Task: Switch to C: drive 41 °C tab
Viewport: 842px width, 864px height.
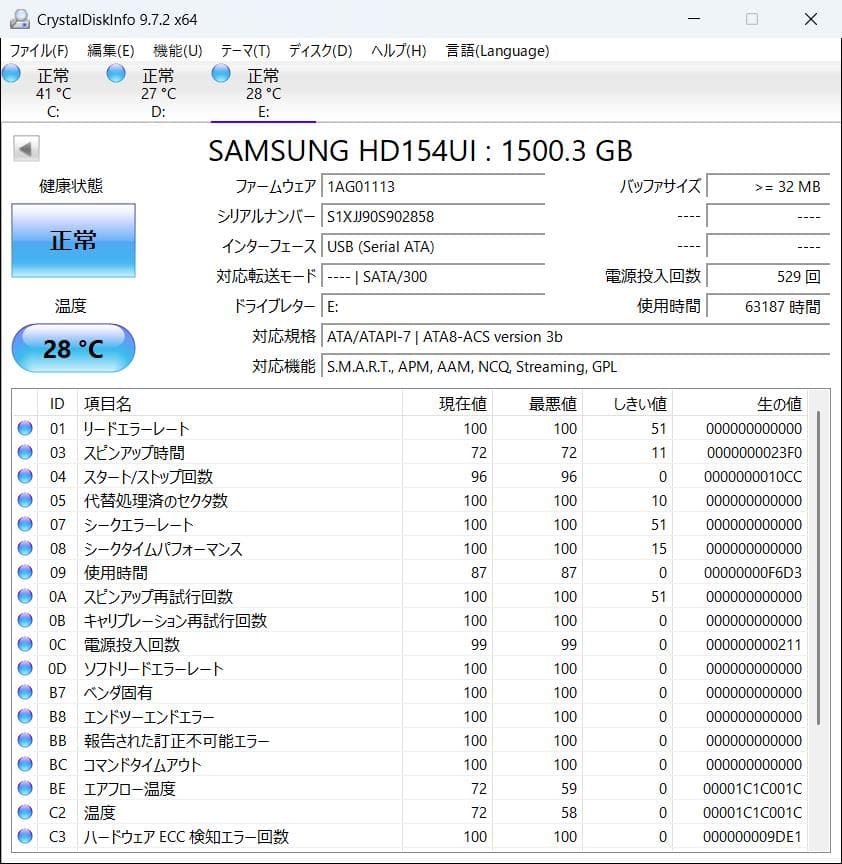Action: click(x=53, y=93)
